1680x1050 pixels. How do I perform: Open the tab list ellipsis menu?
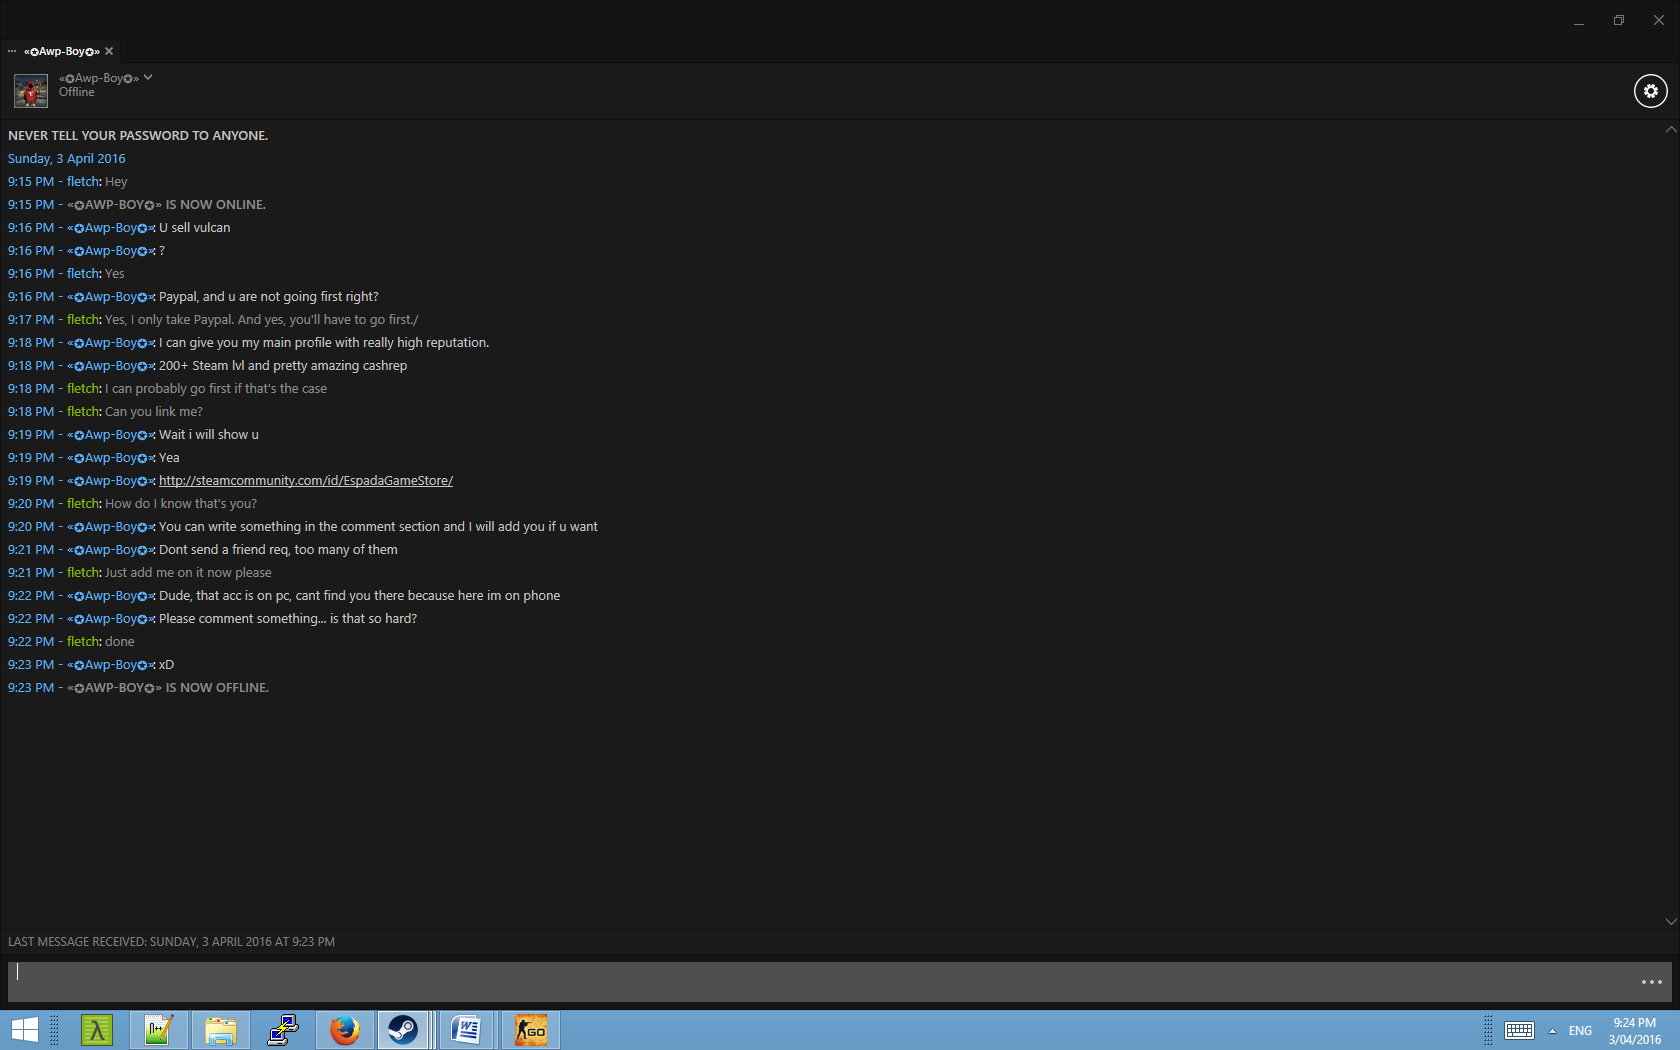point(12,51)
